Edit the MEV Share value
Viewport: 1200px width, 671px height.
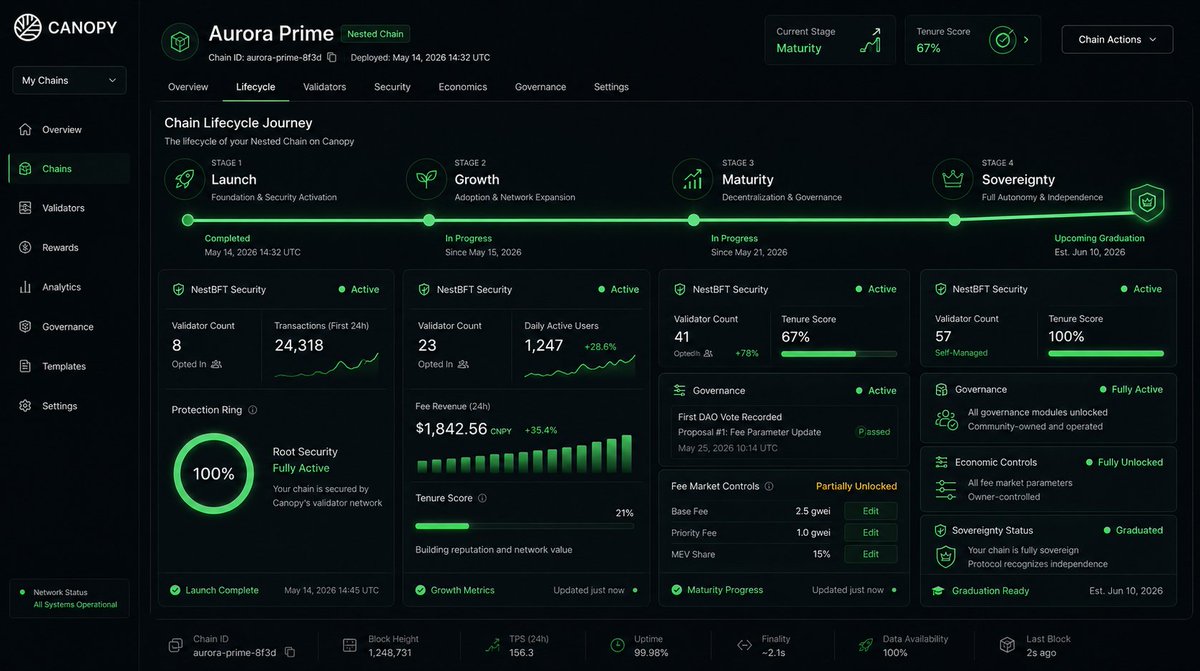871,554
